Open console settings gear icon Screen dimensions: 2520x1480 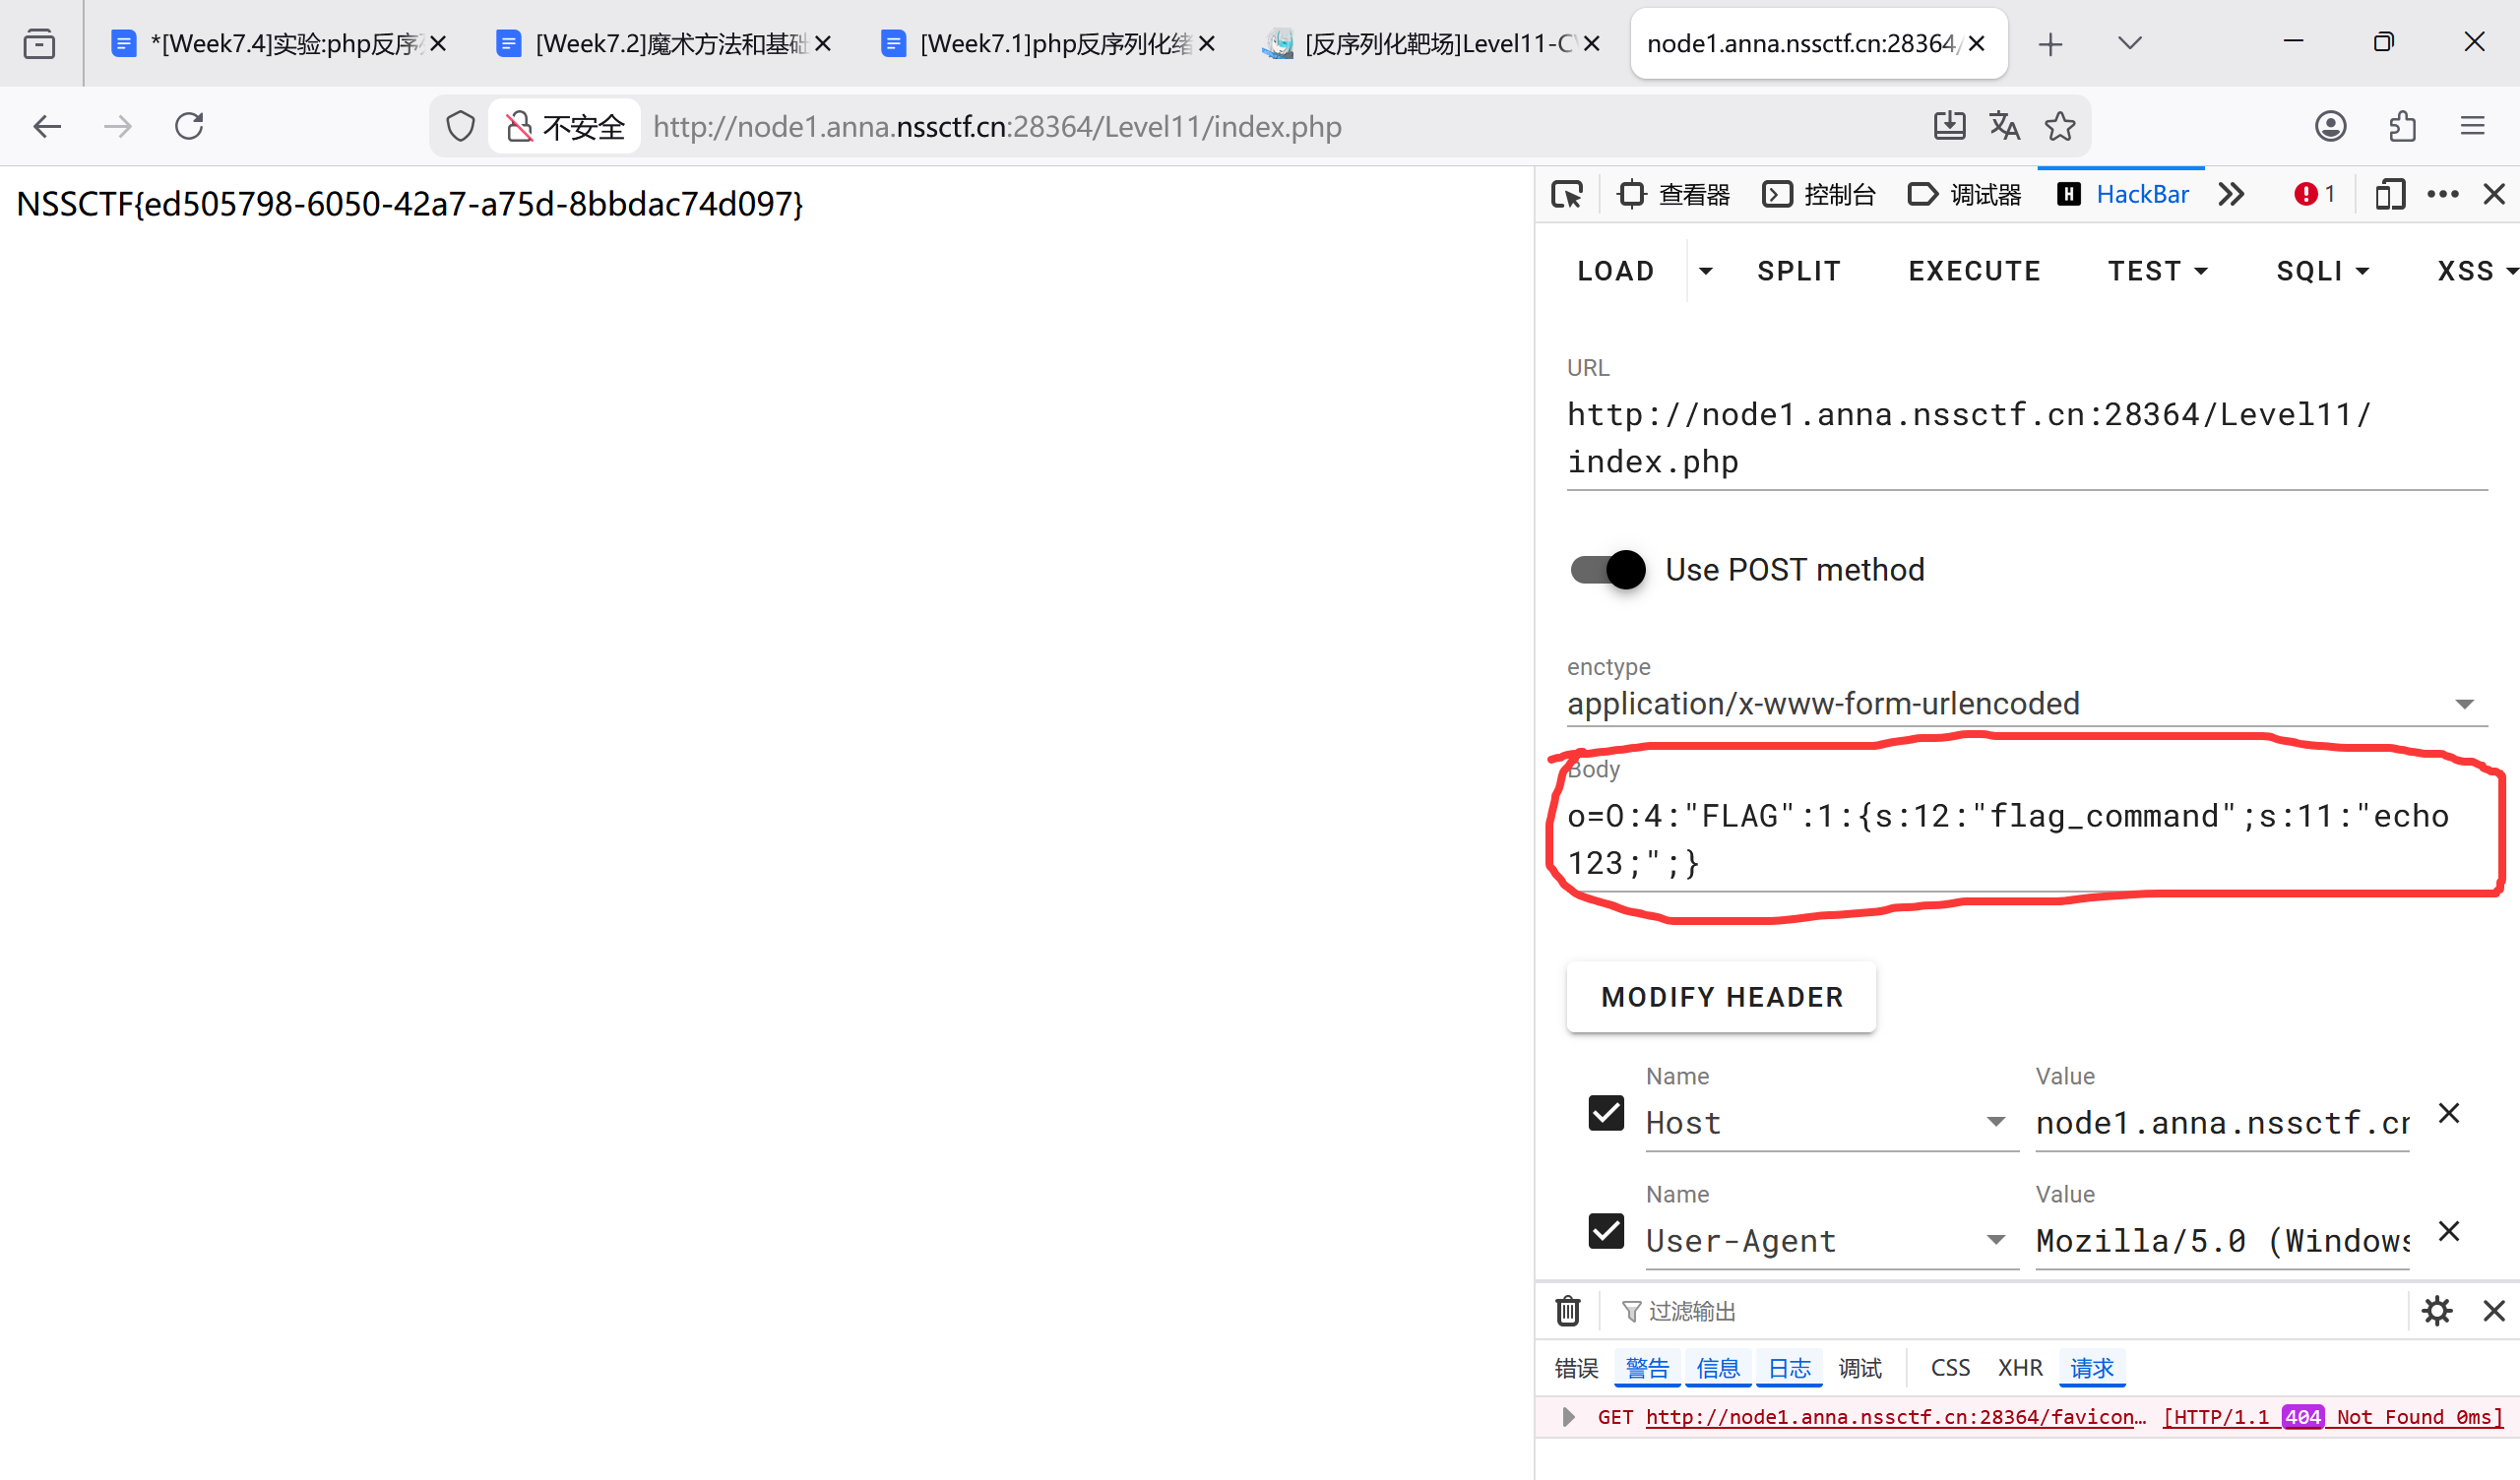[2436, 1310]
